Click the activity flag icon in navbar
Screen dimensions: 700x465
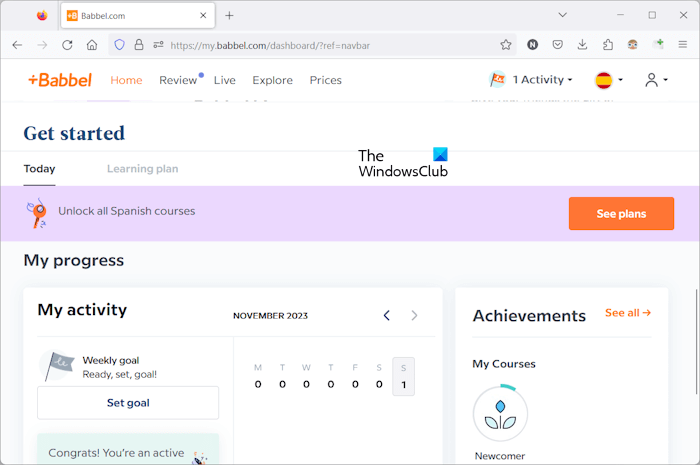497,80
